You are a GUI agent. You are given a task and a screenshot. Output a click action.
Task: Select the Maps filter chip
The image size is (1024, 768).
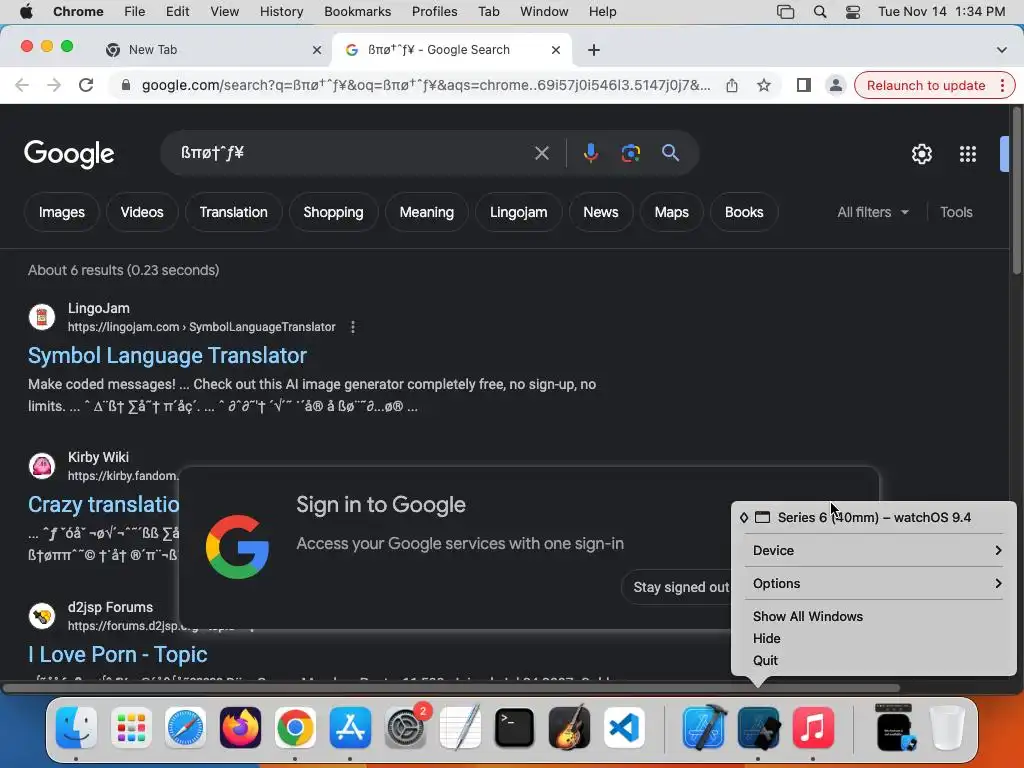click(x=671, y=212)
